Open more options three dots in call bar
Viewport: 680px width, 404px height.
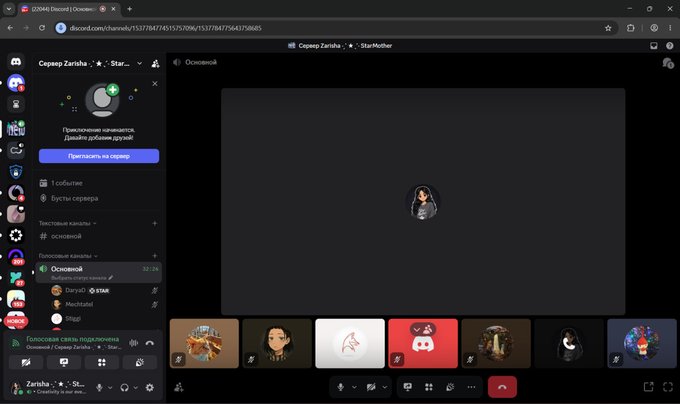471,387
